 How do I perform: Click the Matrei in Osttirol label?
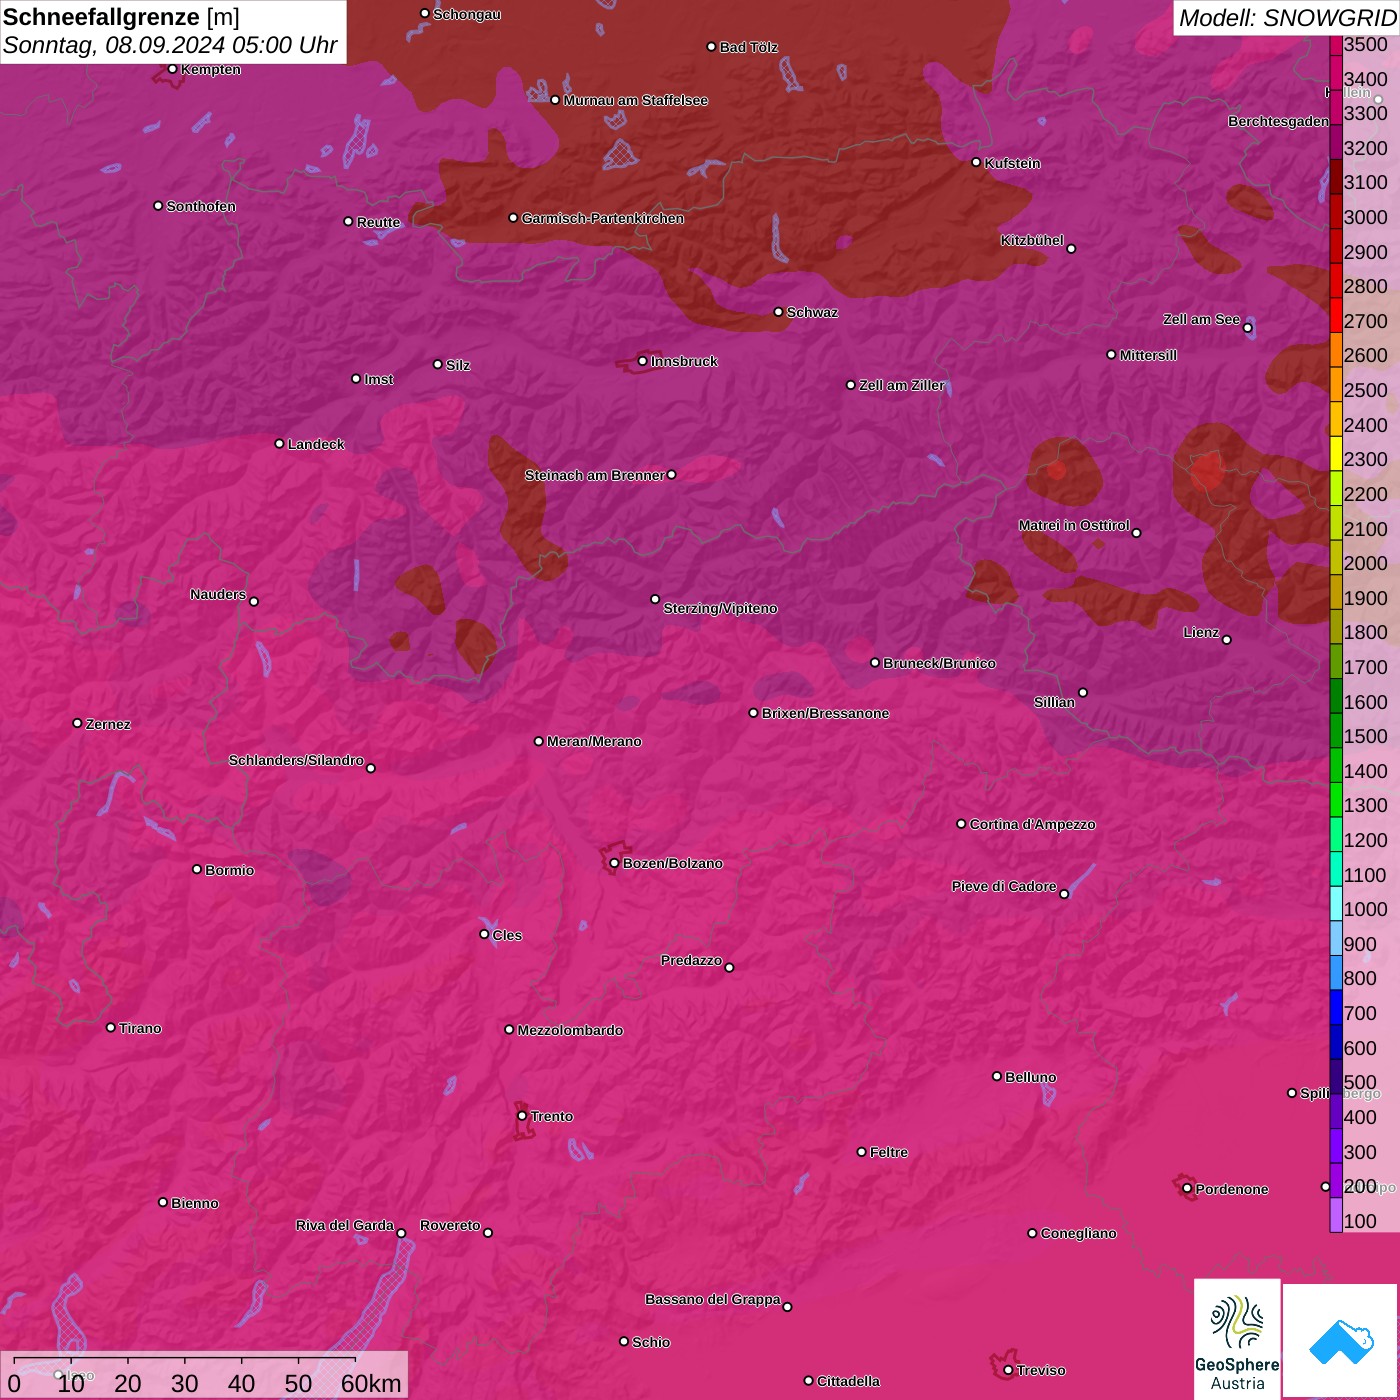1074,525
